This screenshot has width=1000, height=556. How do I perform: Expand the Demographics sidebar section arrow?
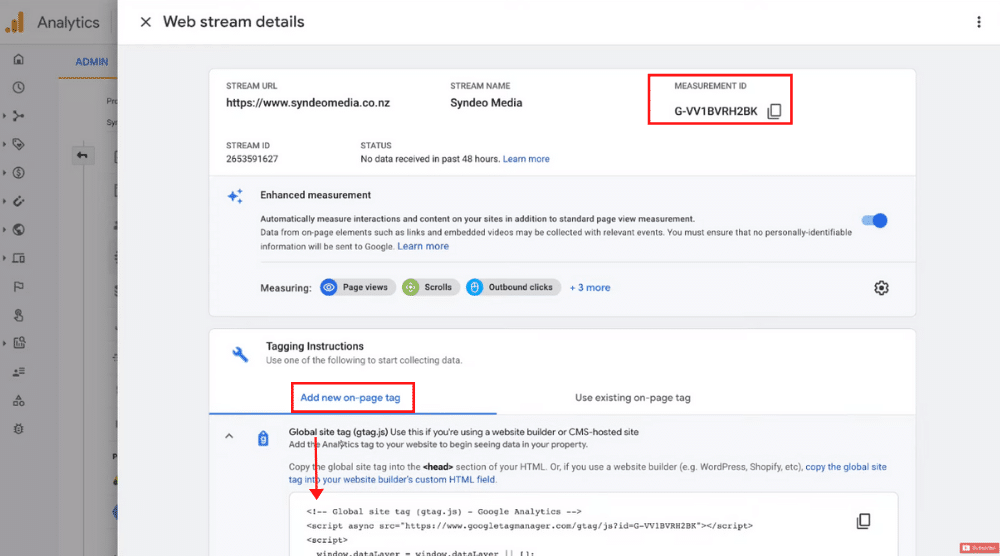tap(4, 230)
